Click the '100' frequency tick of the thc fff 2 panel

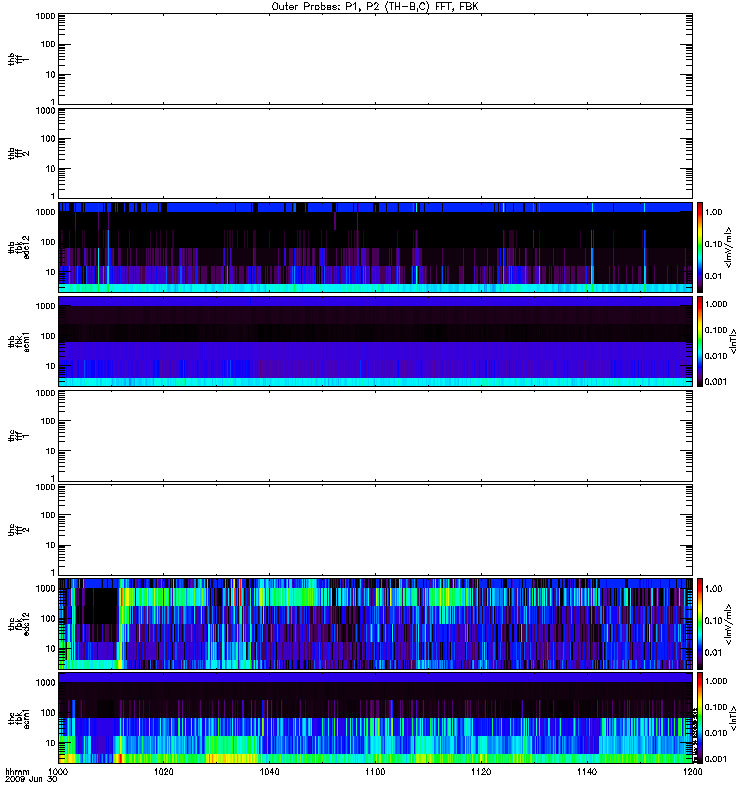[x=48, y=515]
